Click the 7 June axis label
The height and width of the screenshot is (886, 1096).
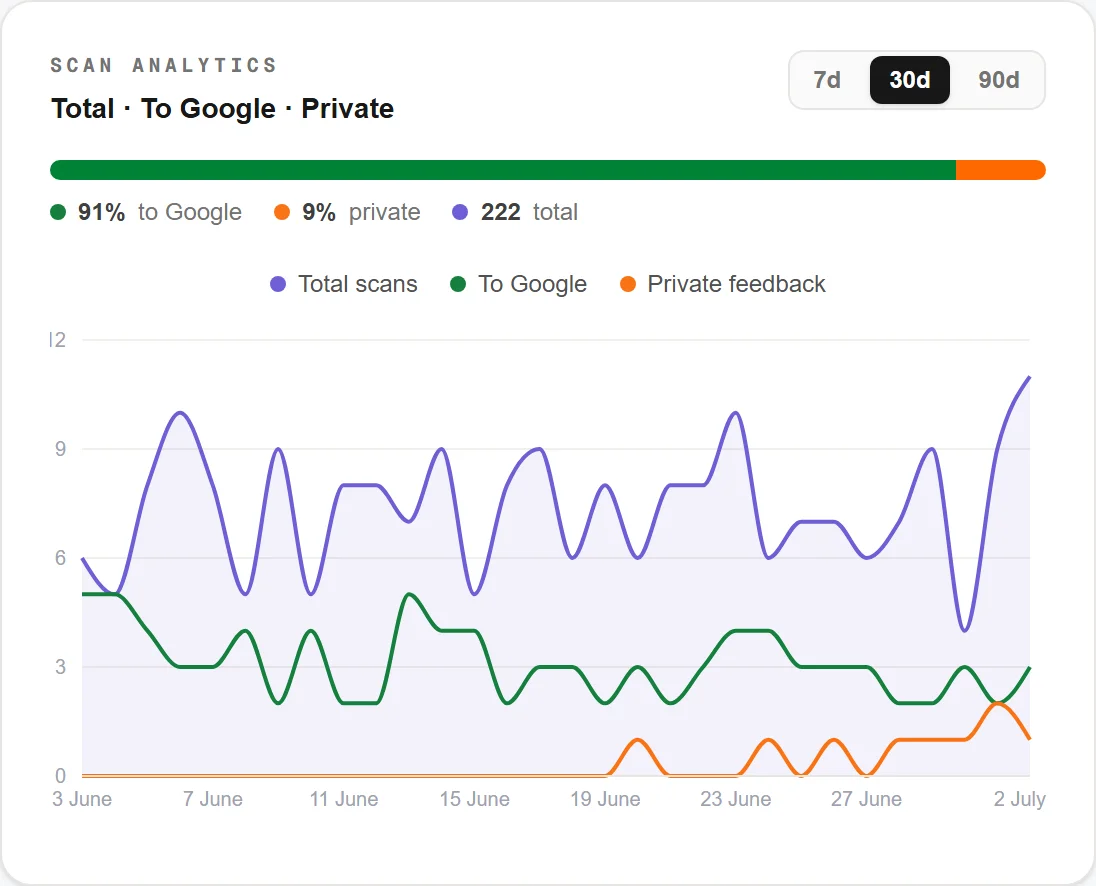(x=212, y=799)
